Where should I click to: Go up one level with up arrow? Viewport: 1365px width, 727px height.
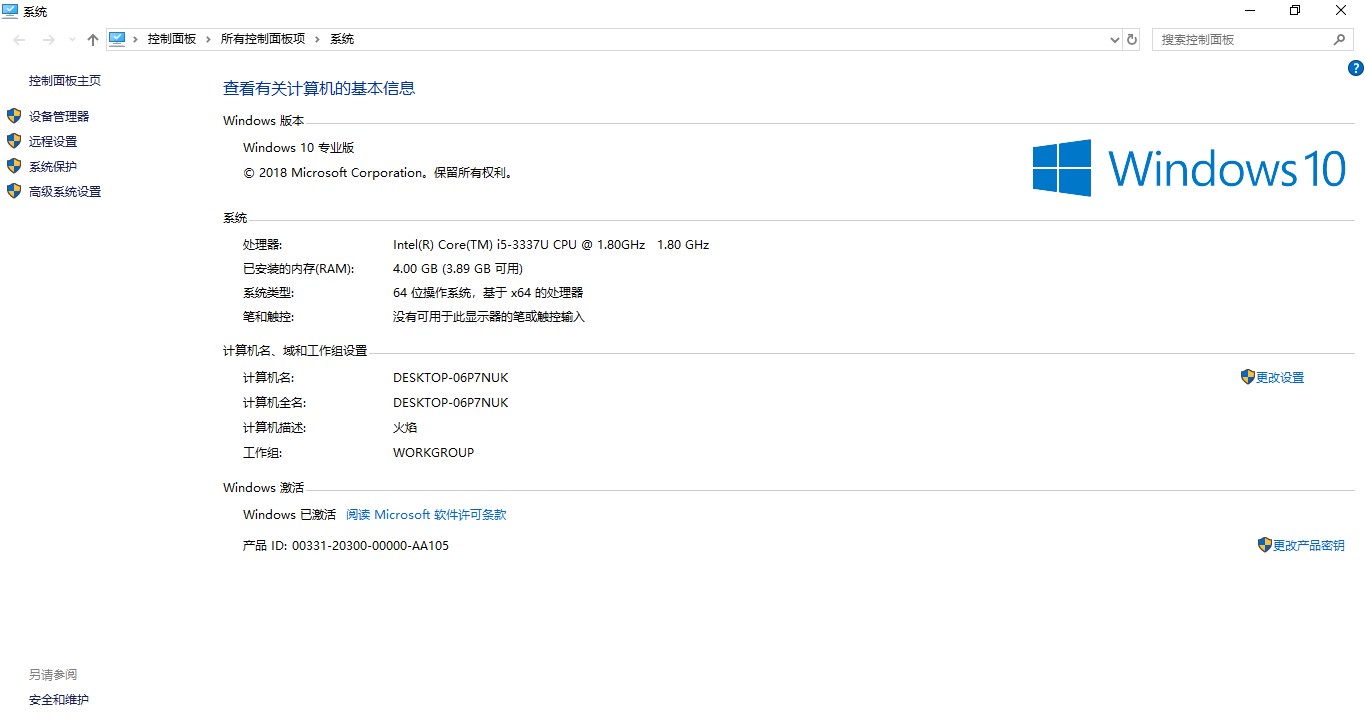pos(93,39)
